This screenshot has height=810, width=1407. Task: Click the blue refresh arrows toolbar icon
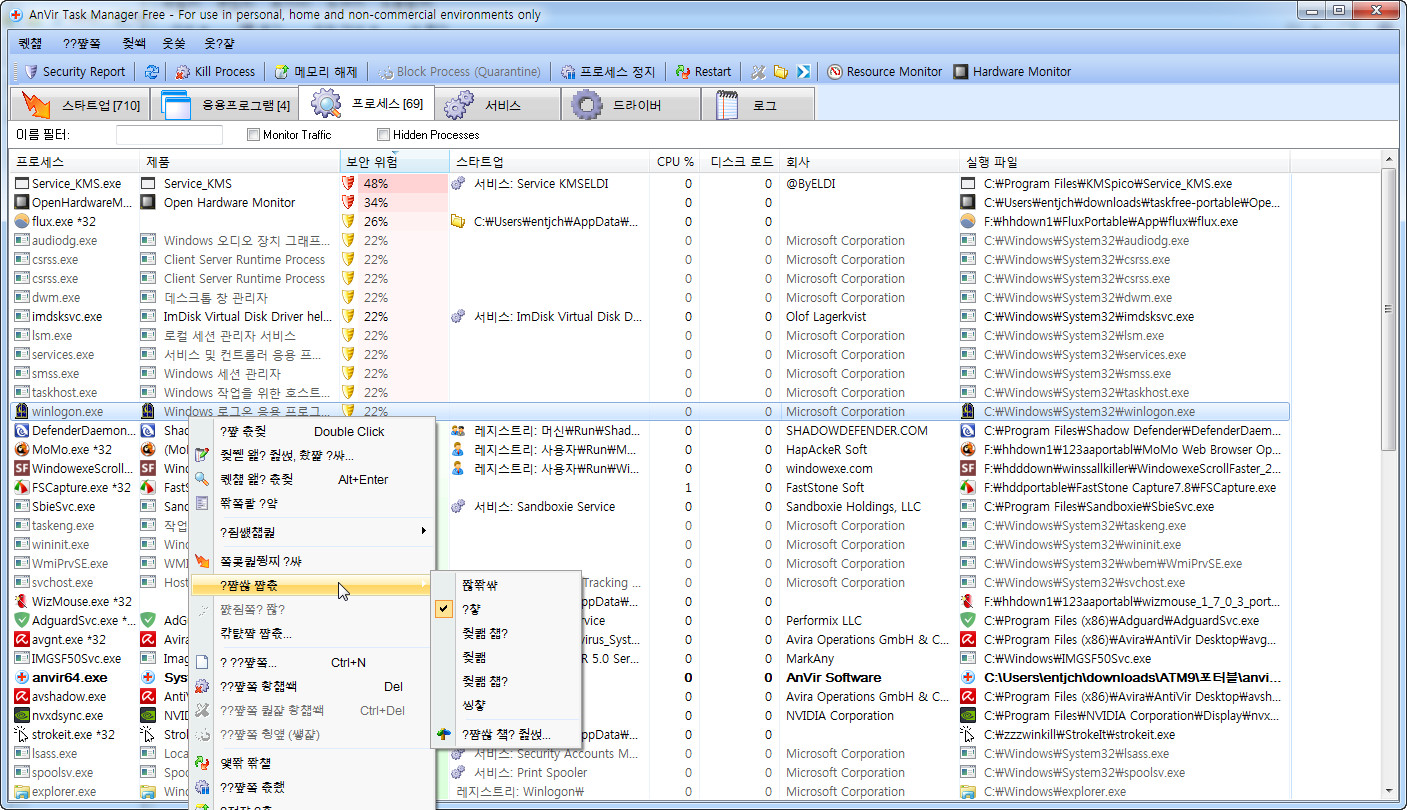coord(152,72)
